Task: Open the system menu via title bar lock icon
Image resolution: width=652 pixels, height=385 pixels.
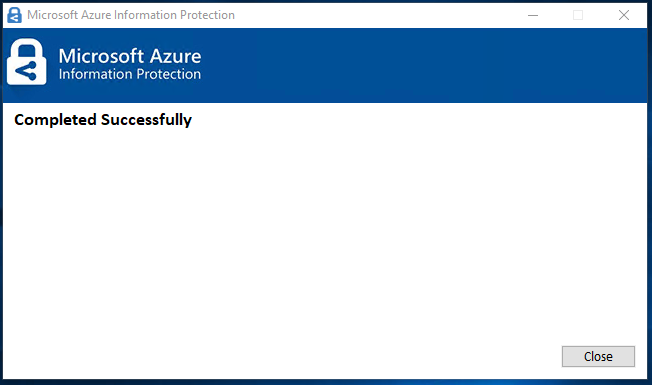Action: [x=14, y=15]
